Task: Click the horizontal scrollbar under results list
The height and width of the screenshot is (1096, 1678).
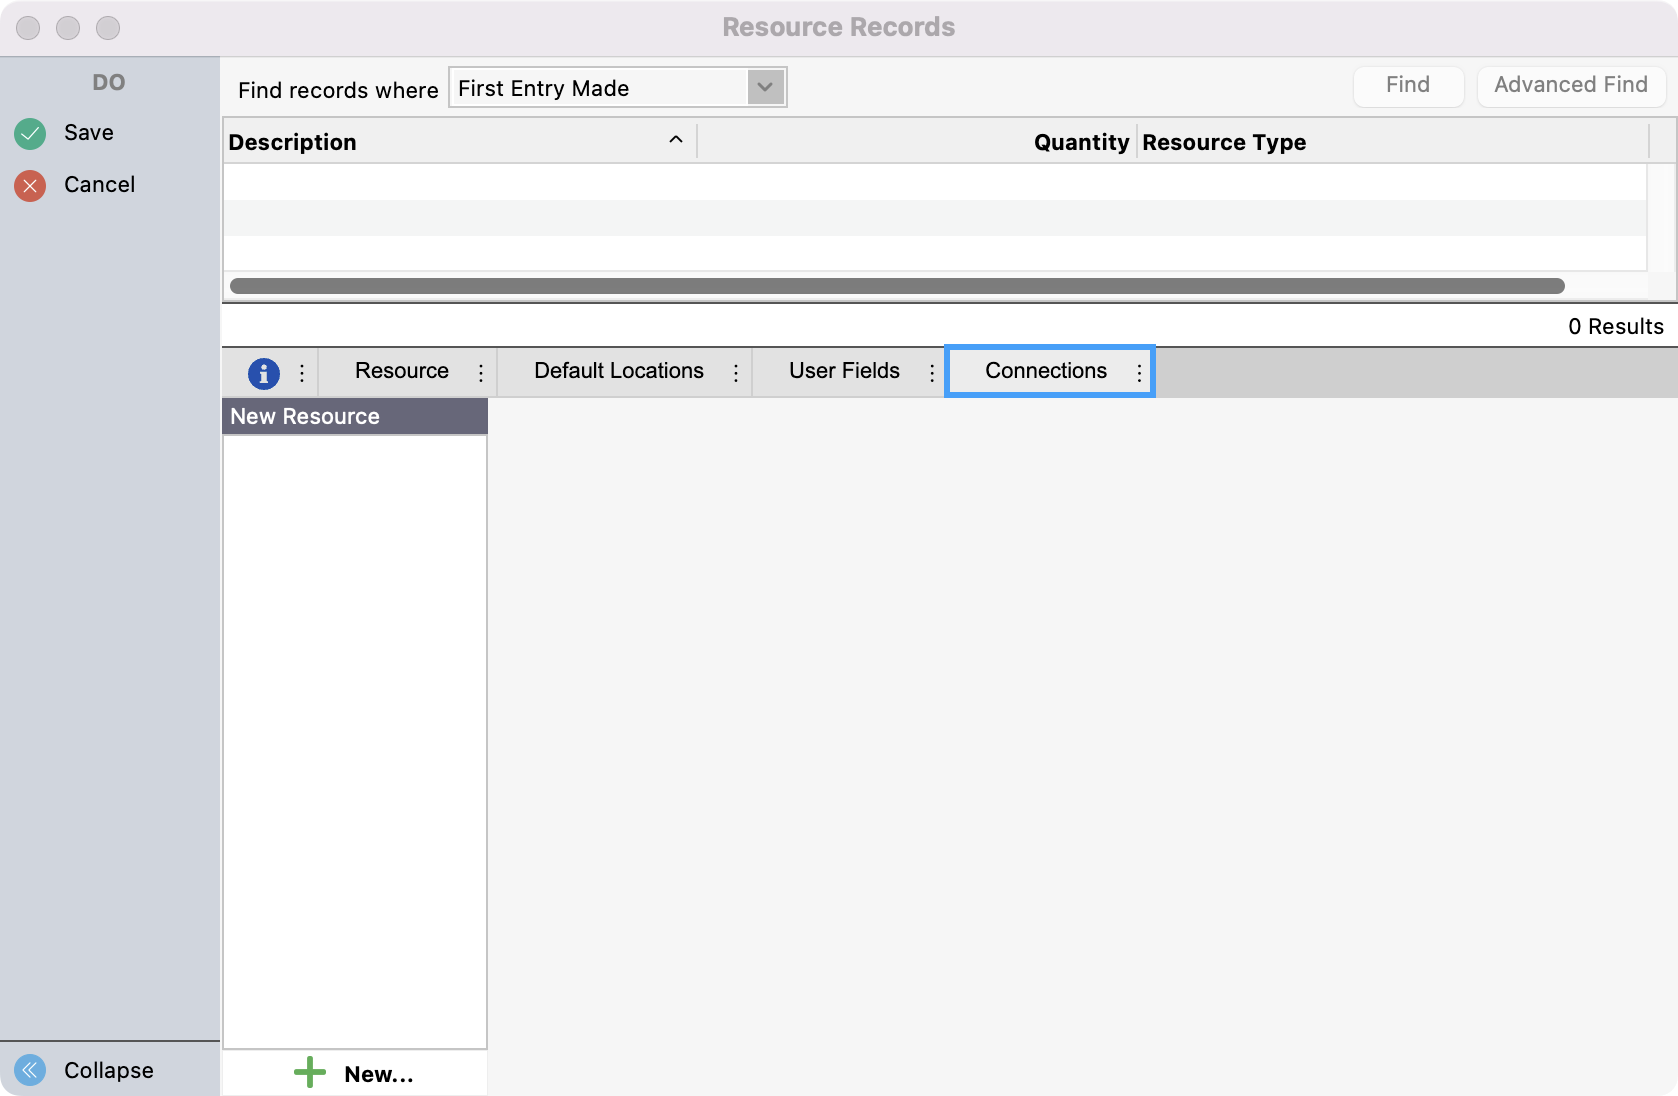Action: (896, 286)
